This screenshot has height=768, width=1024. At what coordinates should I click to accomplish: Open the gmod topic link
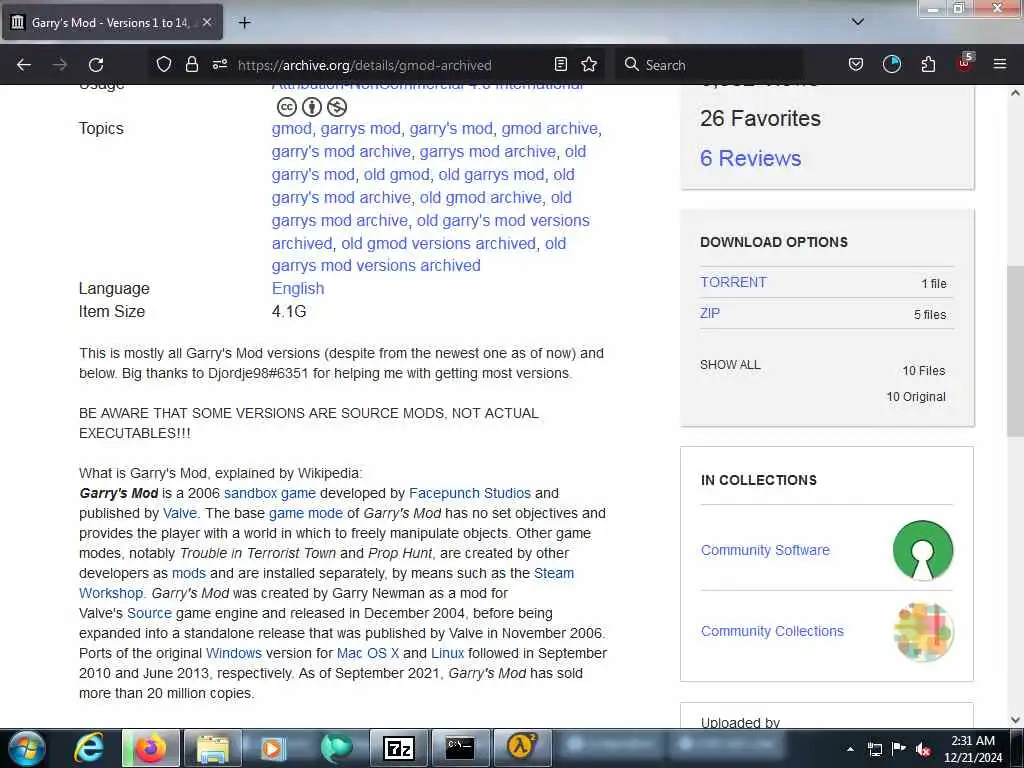tap(291, 129)
